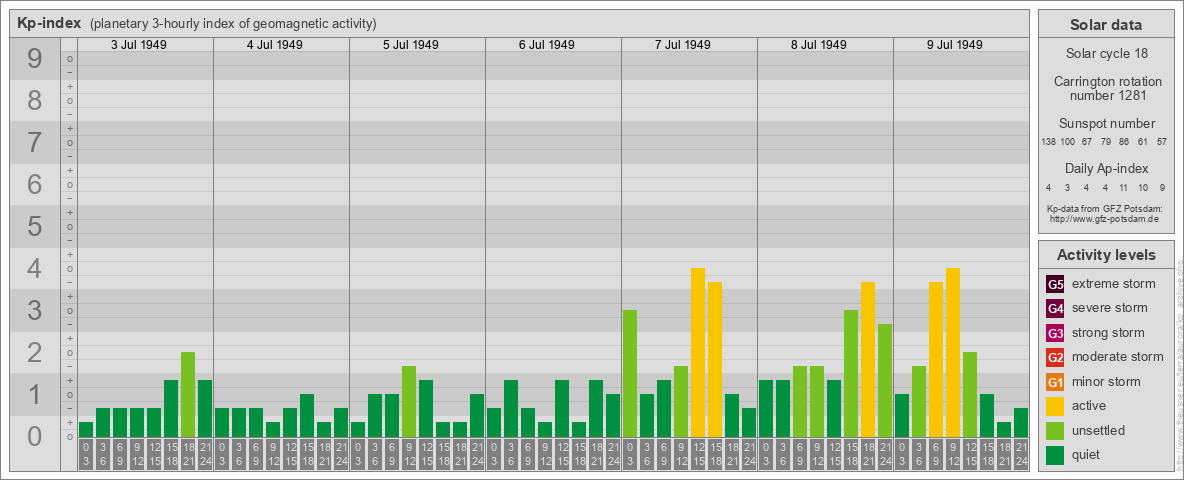This screenshot has height=480, width=1184.
Task: Click the light green 12-15 bar on 9 Jul
Action: (970, 395)
